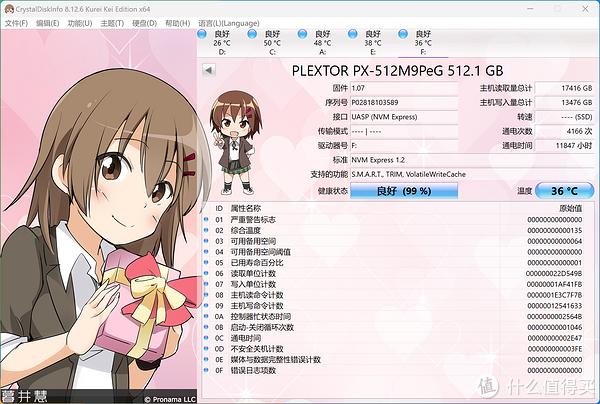Viewport: 600px width, 404px height.
Task: Open the 主题(T) menu
Action: (112, 23)
